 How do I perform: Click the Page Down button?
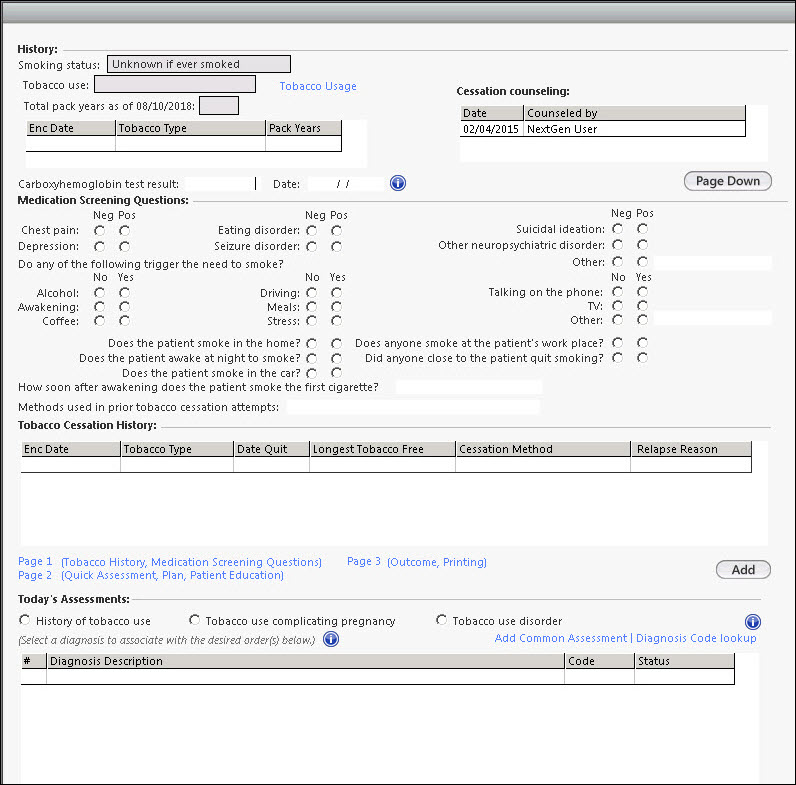coord(727,181)
